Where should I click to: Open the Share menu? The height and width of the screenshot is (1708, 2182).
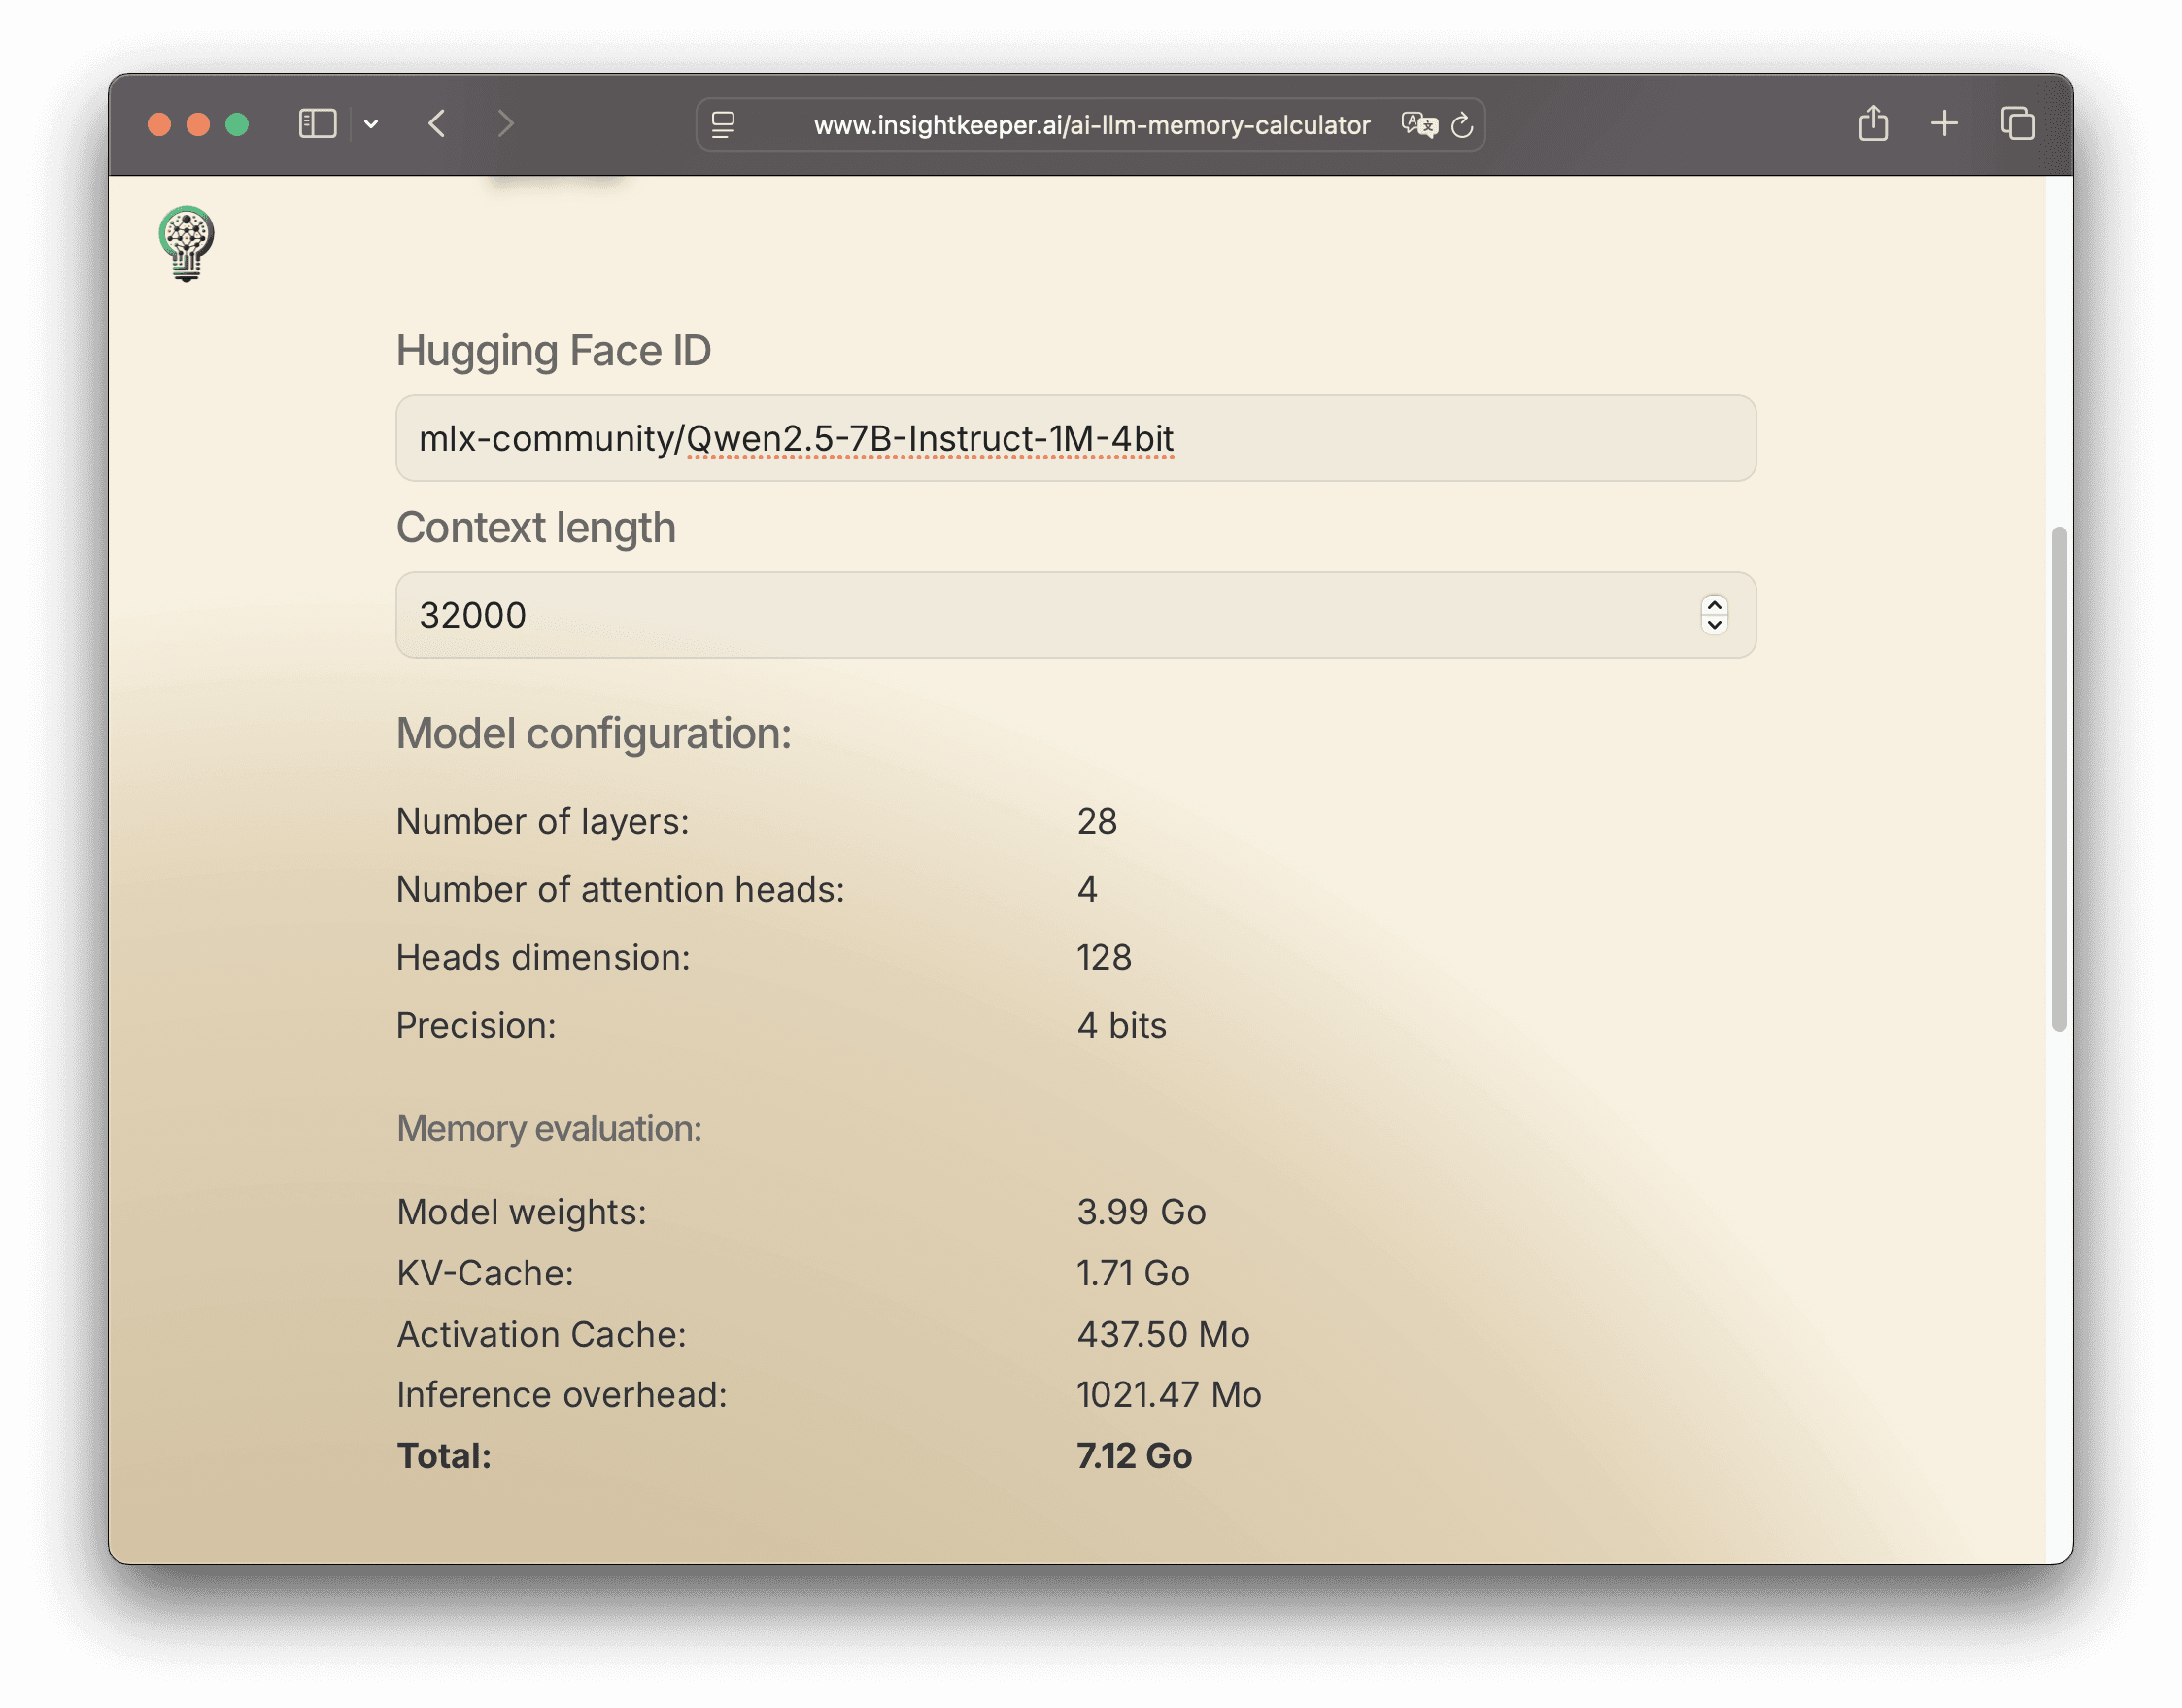pyautogui.click(x=1873, y=124)
